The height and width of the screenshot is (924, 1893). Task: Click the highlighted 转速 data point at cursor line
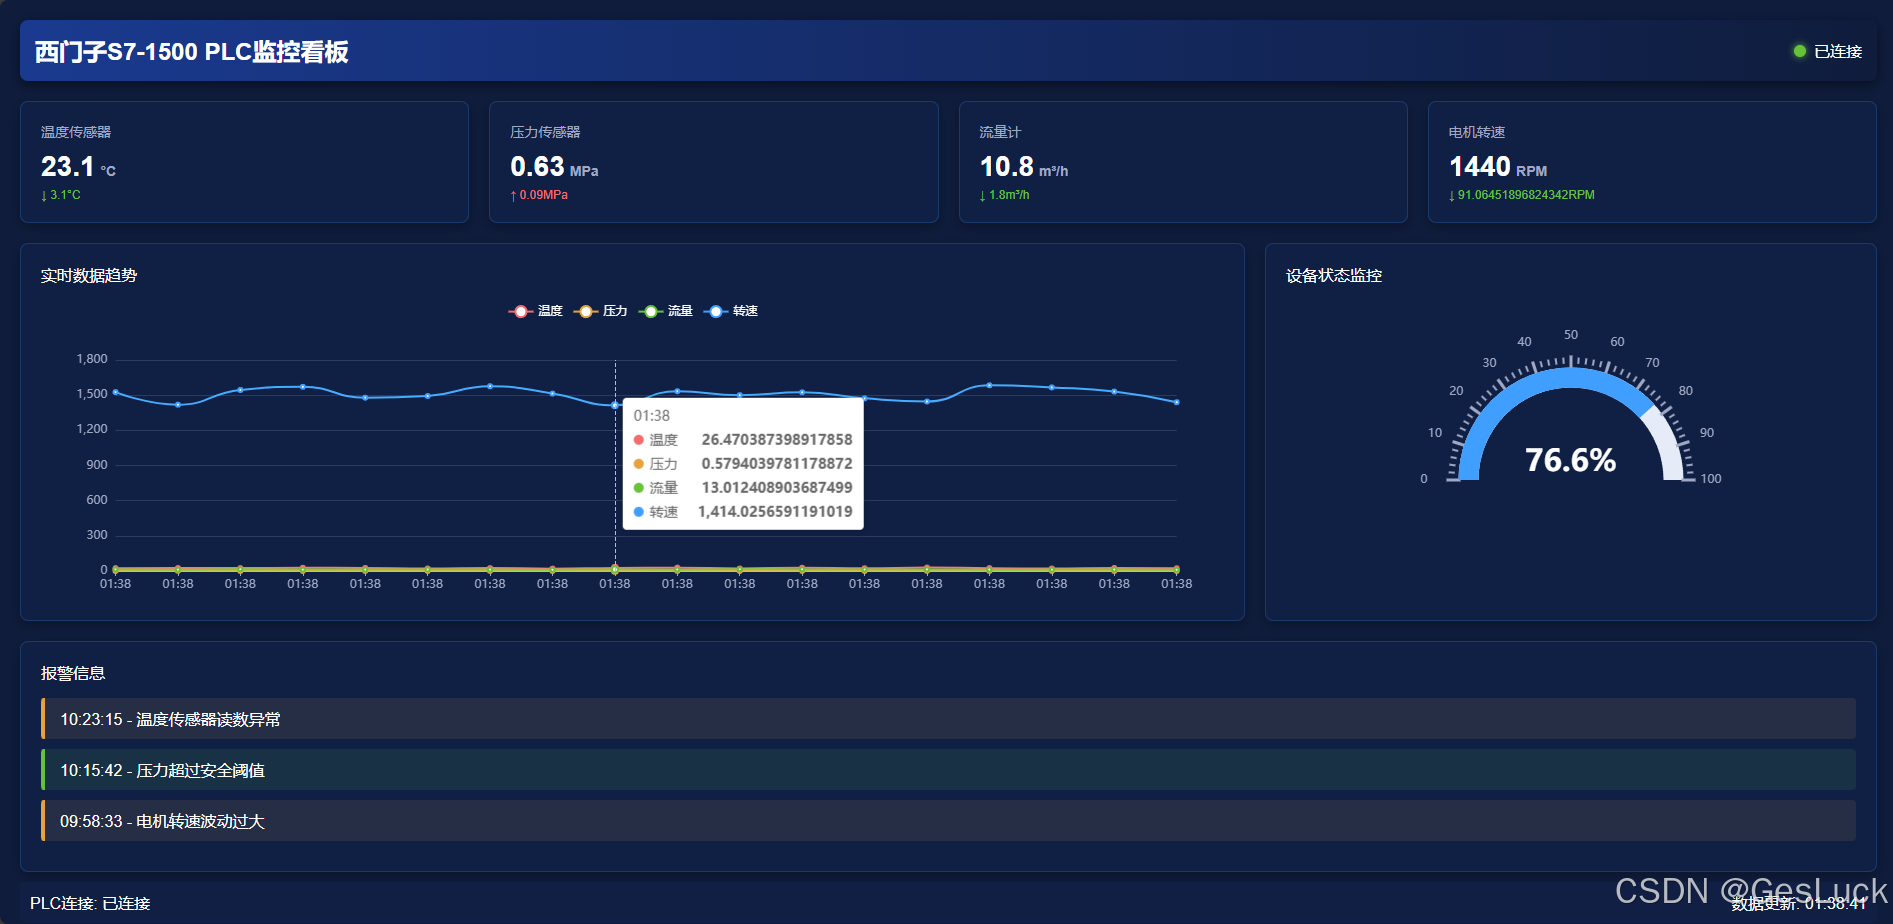point(615,405)
